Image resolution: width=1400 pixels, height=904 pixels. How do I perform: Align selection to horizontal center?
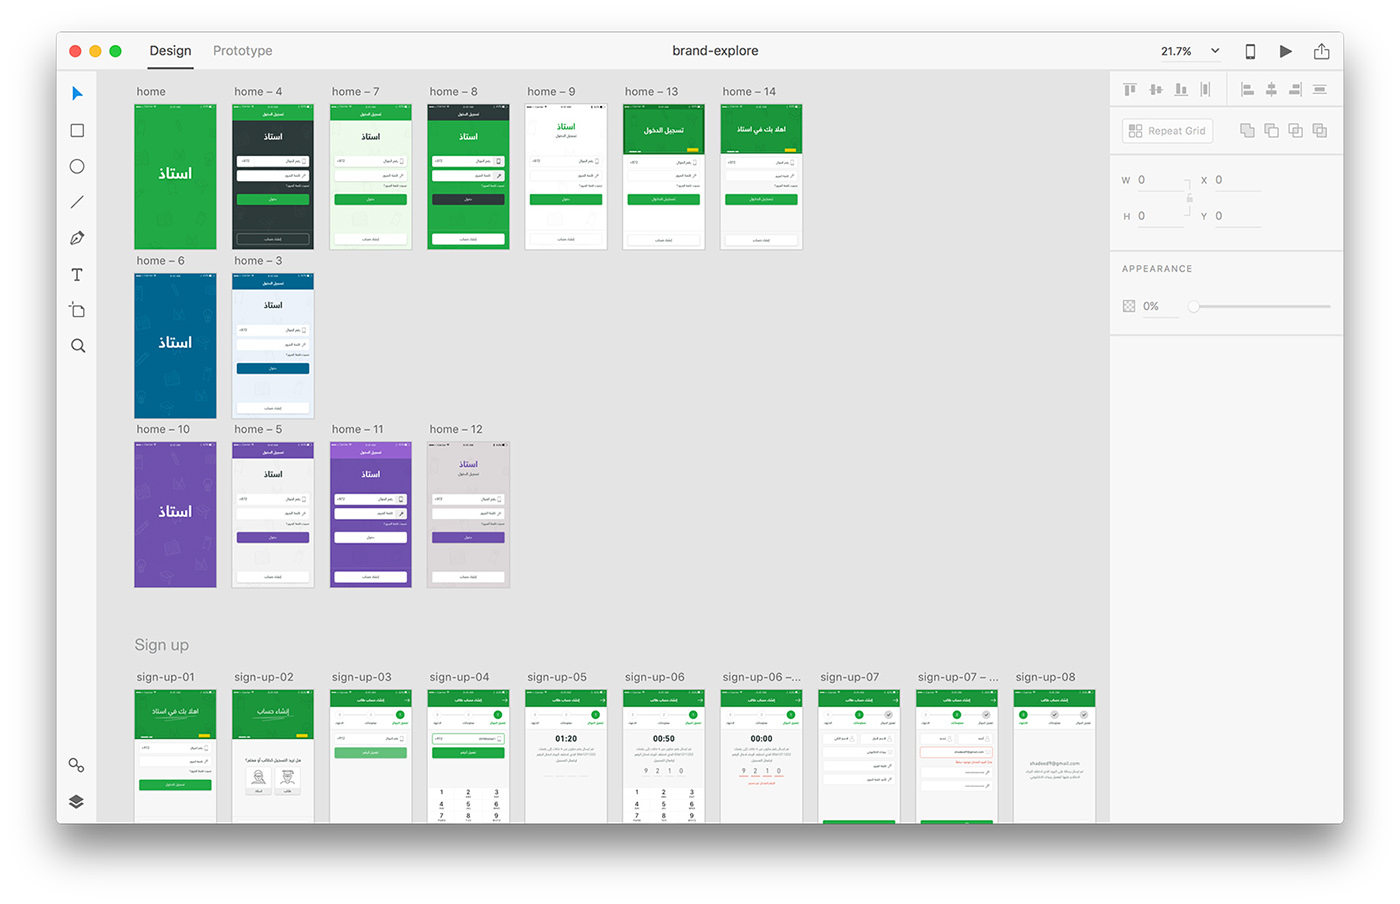click(x=1272, y=89)
